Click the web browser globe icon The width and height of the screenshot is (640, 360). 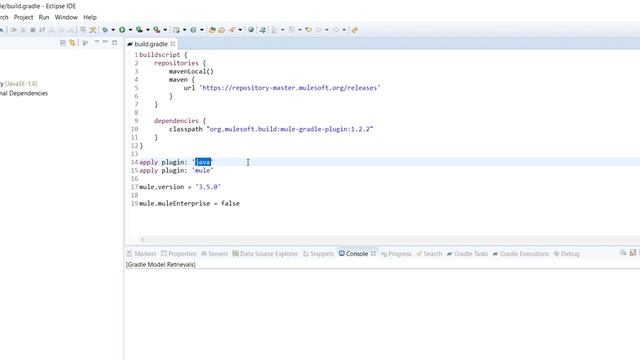click(251, 30)
